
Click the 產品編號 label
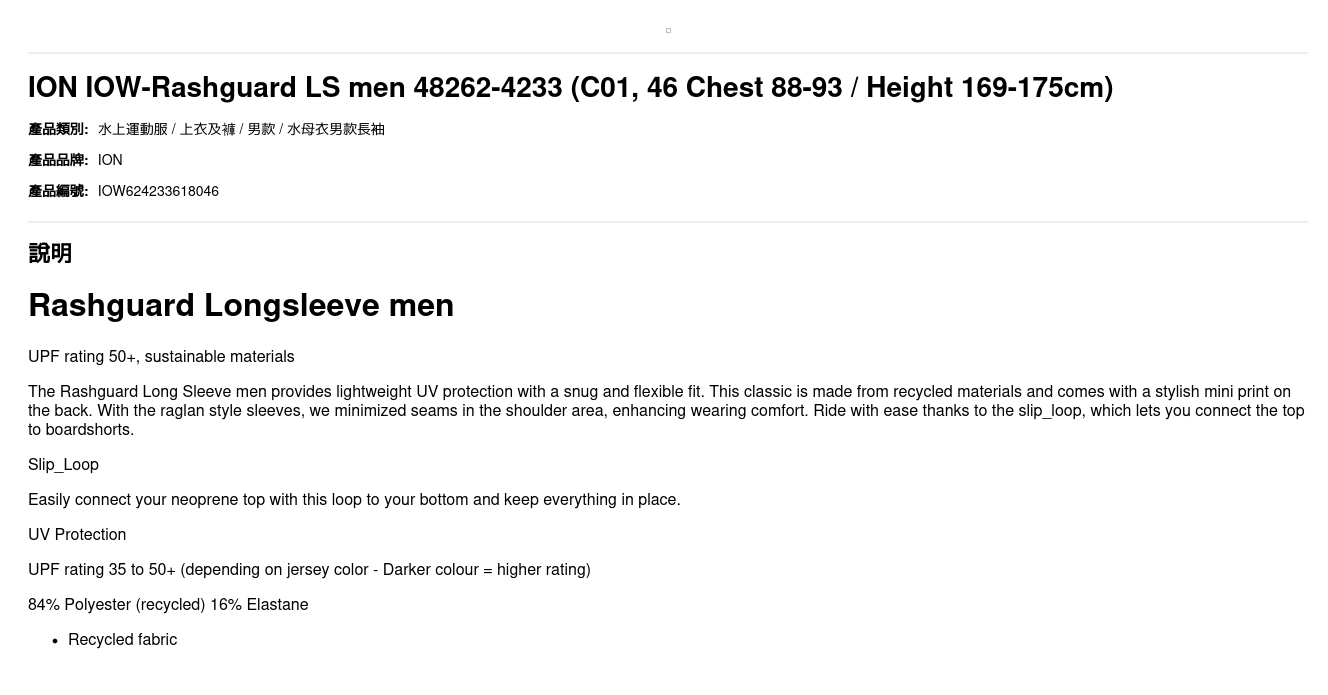point(58,191)
